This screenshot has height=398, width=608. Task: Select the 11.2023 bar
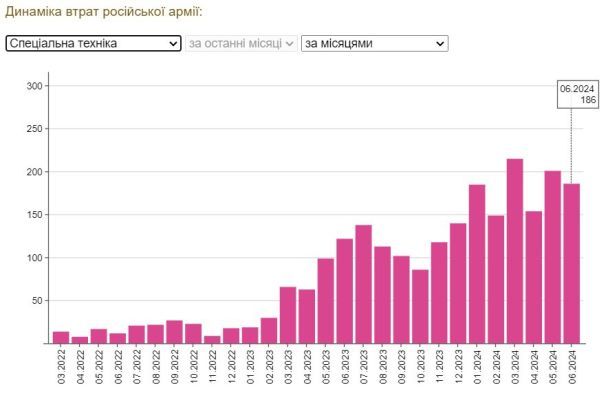[x=439, y=293]
